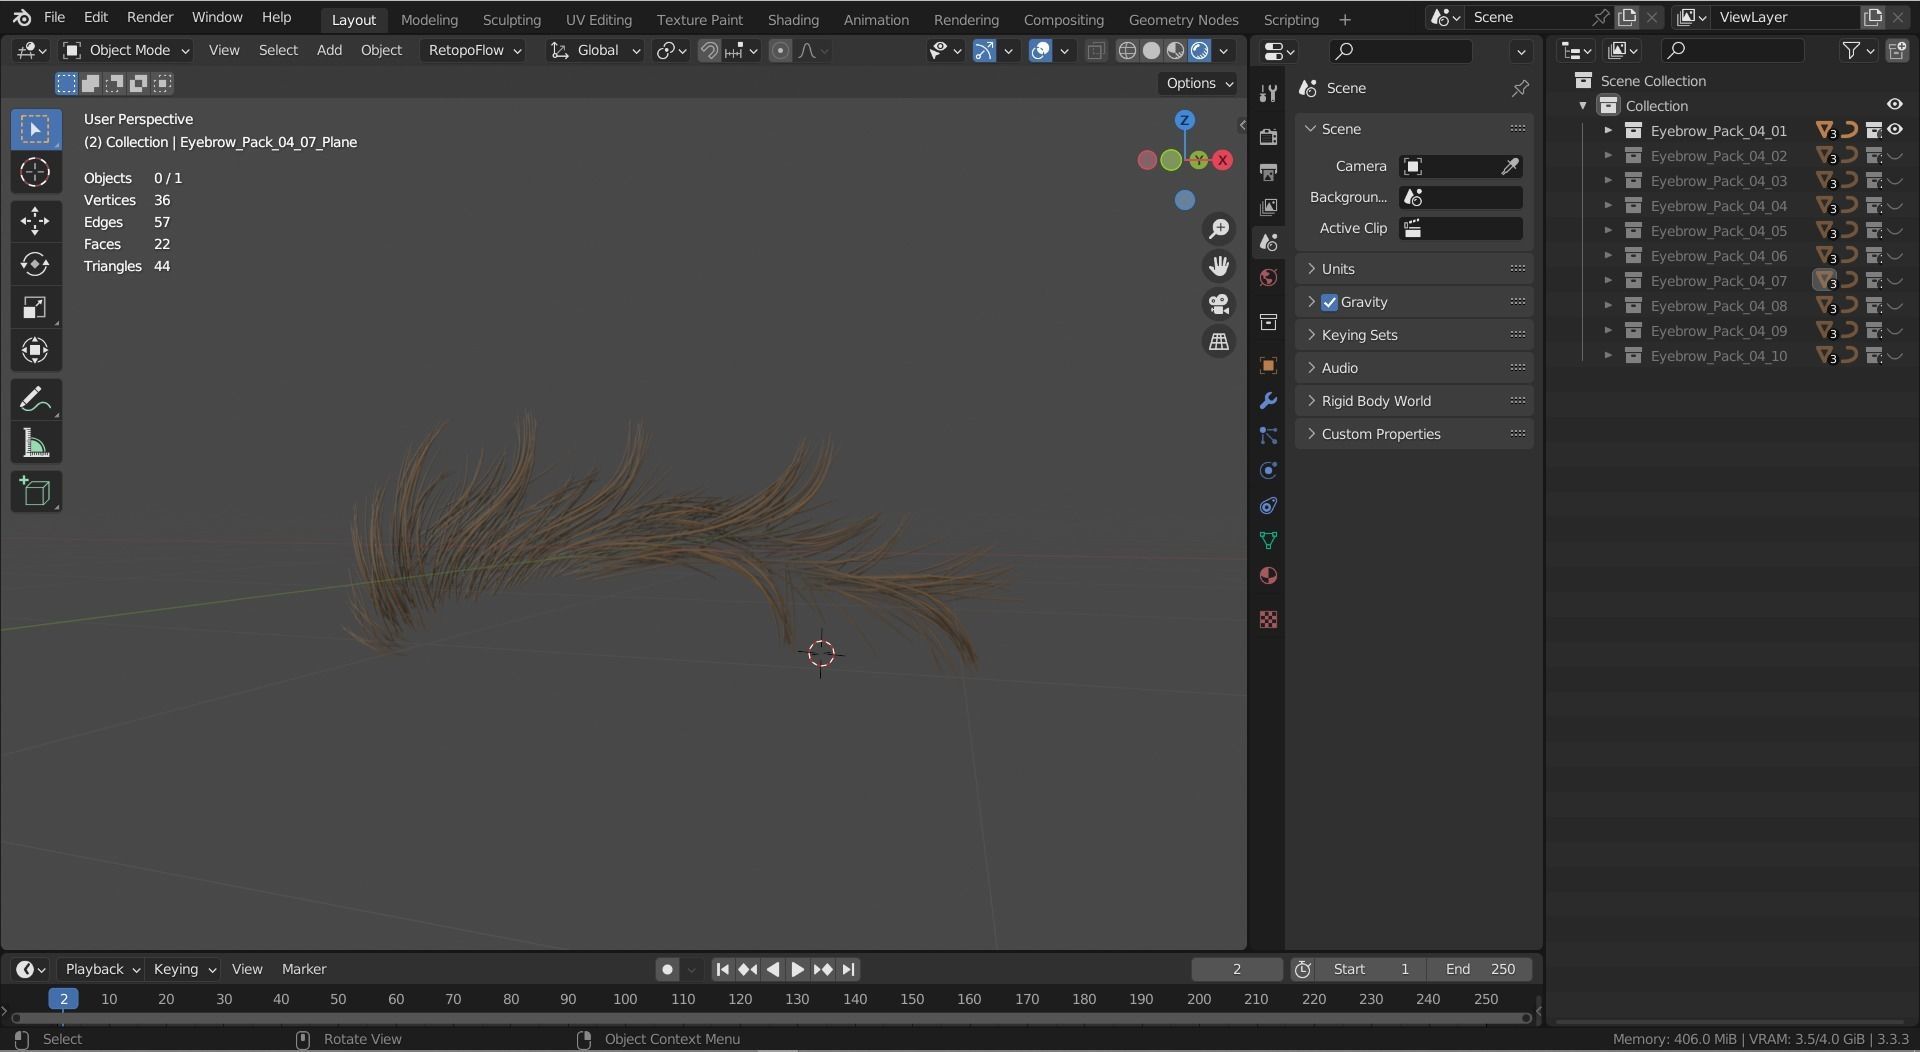Switch to the Shading workspace tab
Image resolution: width=1920 pixels, height=1052 pixels.
793,19
